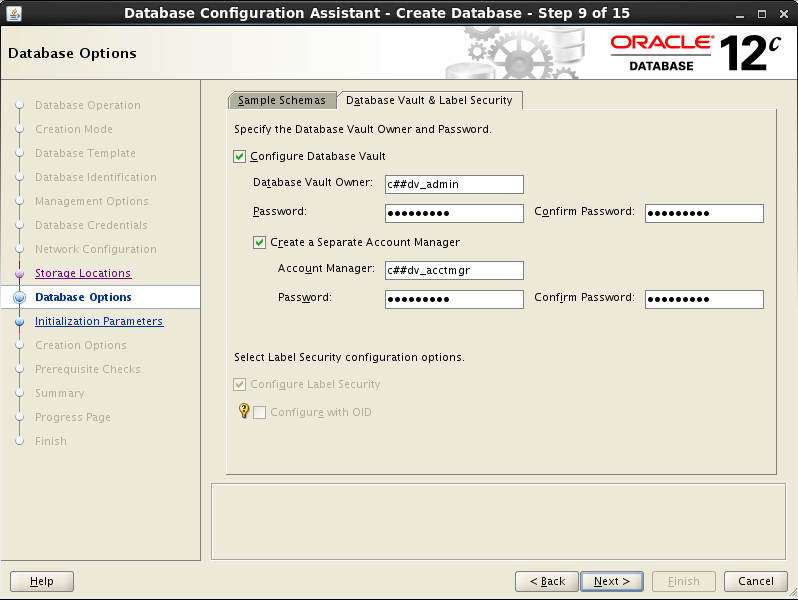
Task: Click the Network Configuration step
Action: coord(96,249)
